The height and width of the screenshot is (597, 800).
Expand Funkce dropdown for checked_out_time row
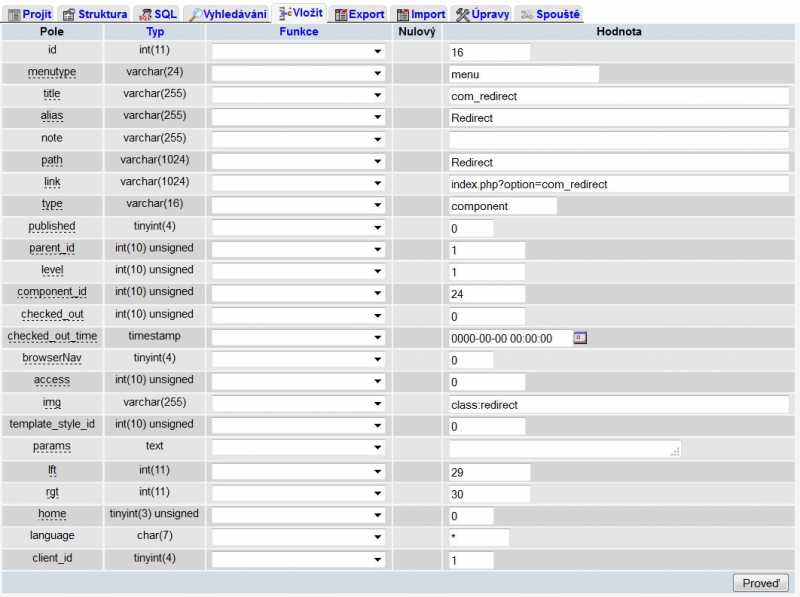(298, 338)
